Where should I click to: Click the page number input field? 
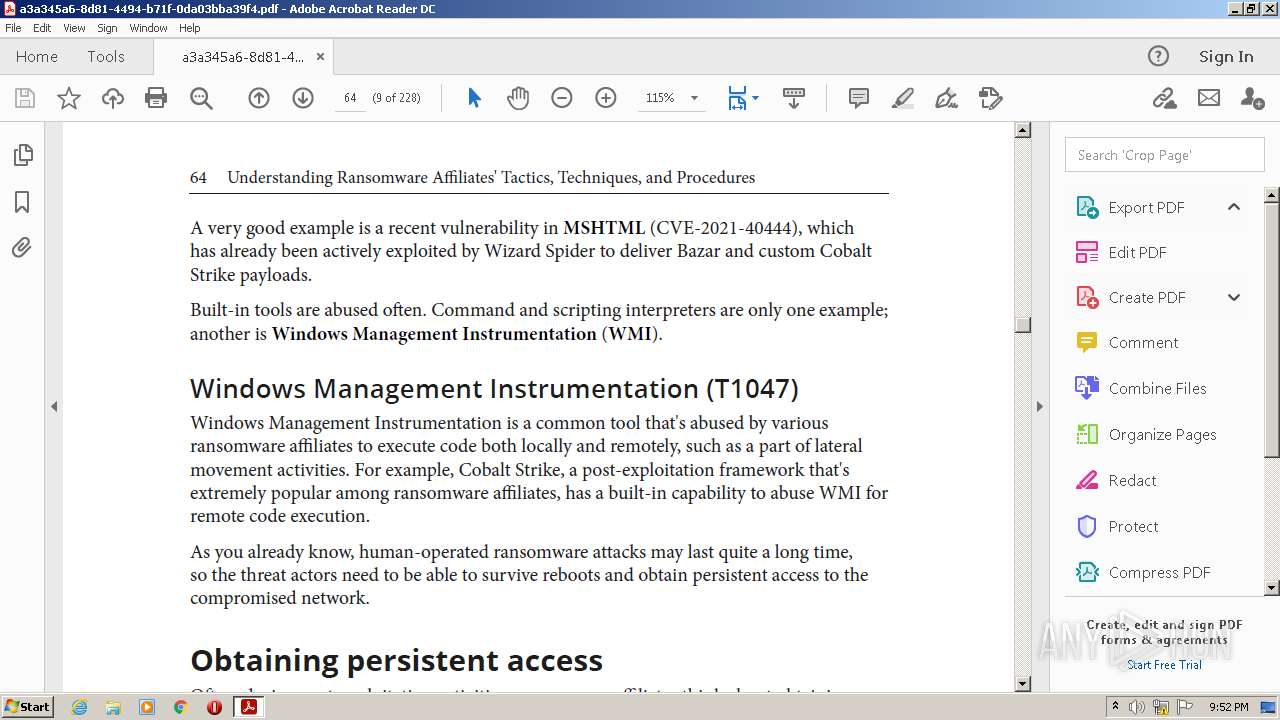350,98
